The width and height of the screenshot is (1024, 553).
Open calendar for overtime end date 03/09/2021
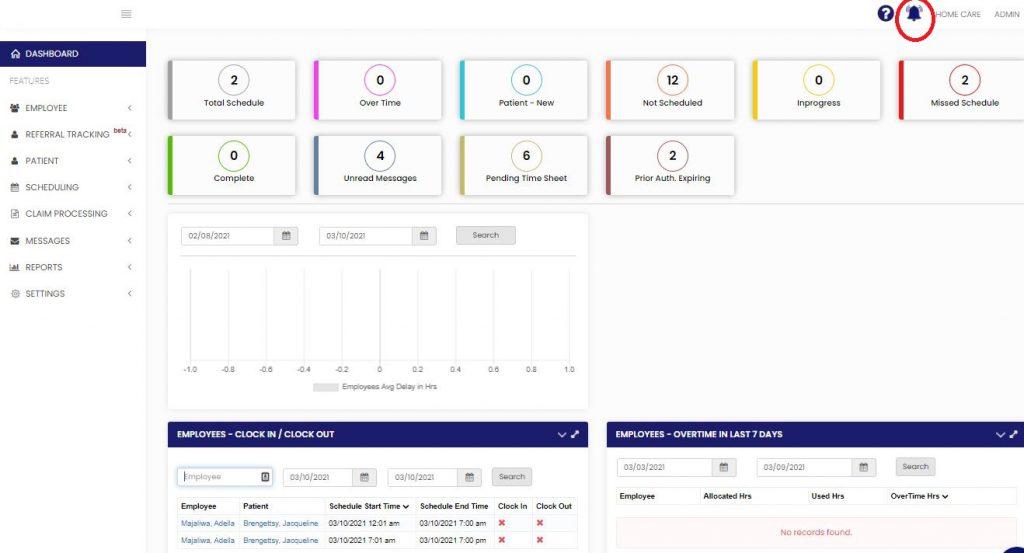click(x=864, y=467)
